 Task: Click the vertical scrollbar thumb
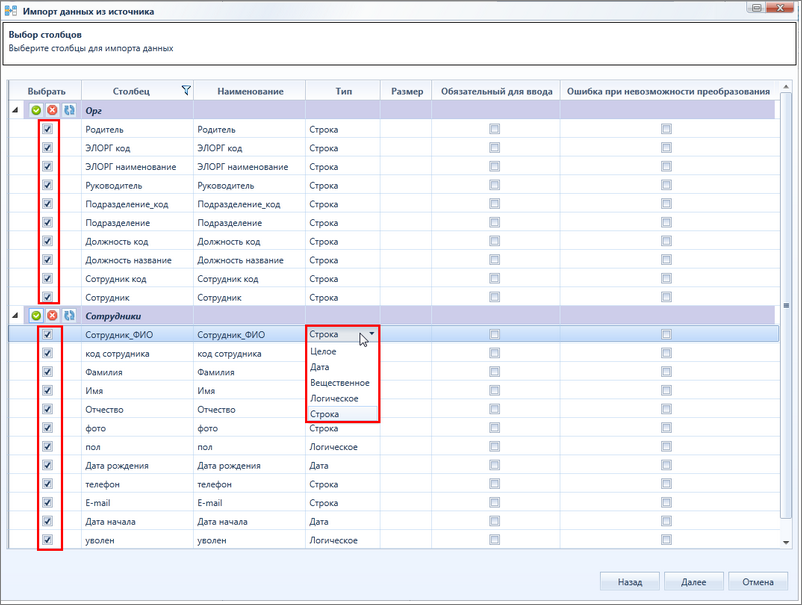[786, 305]
